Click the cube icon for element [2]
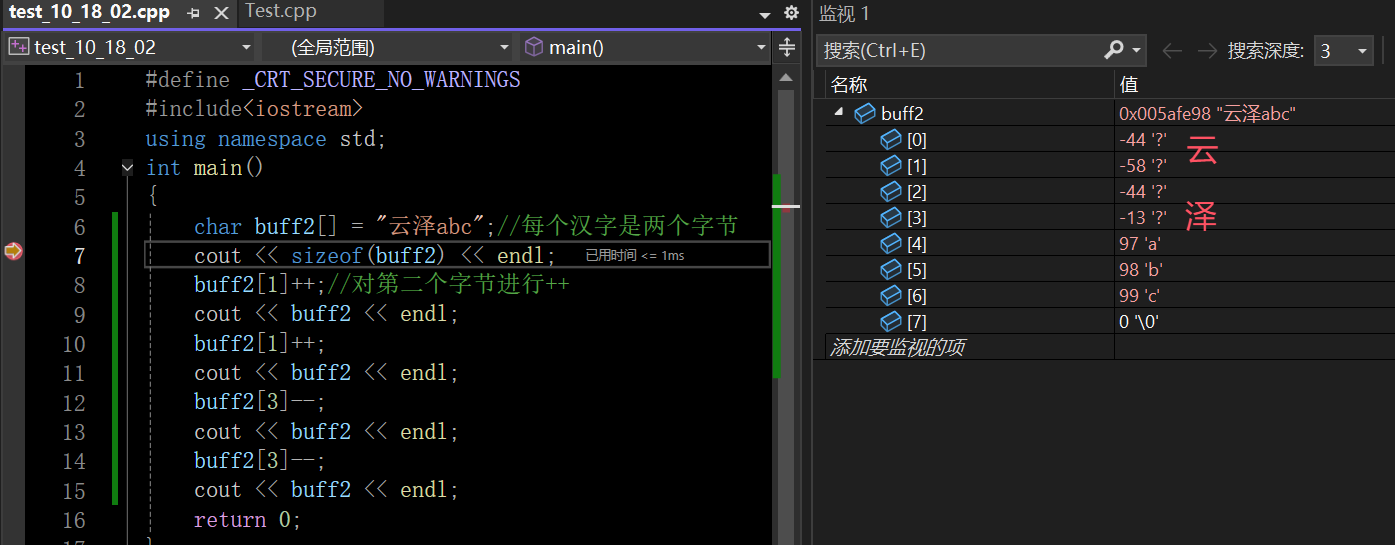Screen dimensions: 1395x545 click(x=890, y=192)
